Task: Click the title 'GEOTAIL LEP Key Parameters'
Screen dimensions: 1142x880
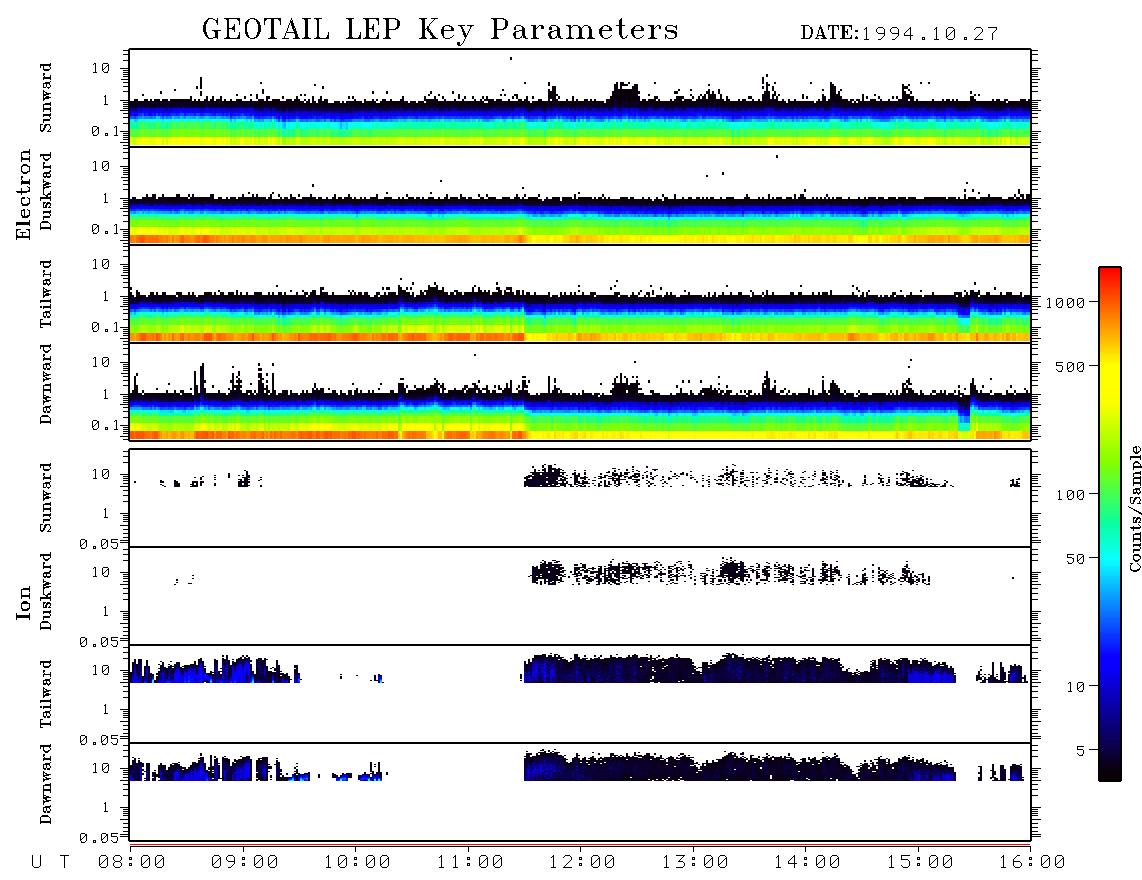Action: pyautogui.click(x=440, y=30)
